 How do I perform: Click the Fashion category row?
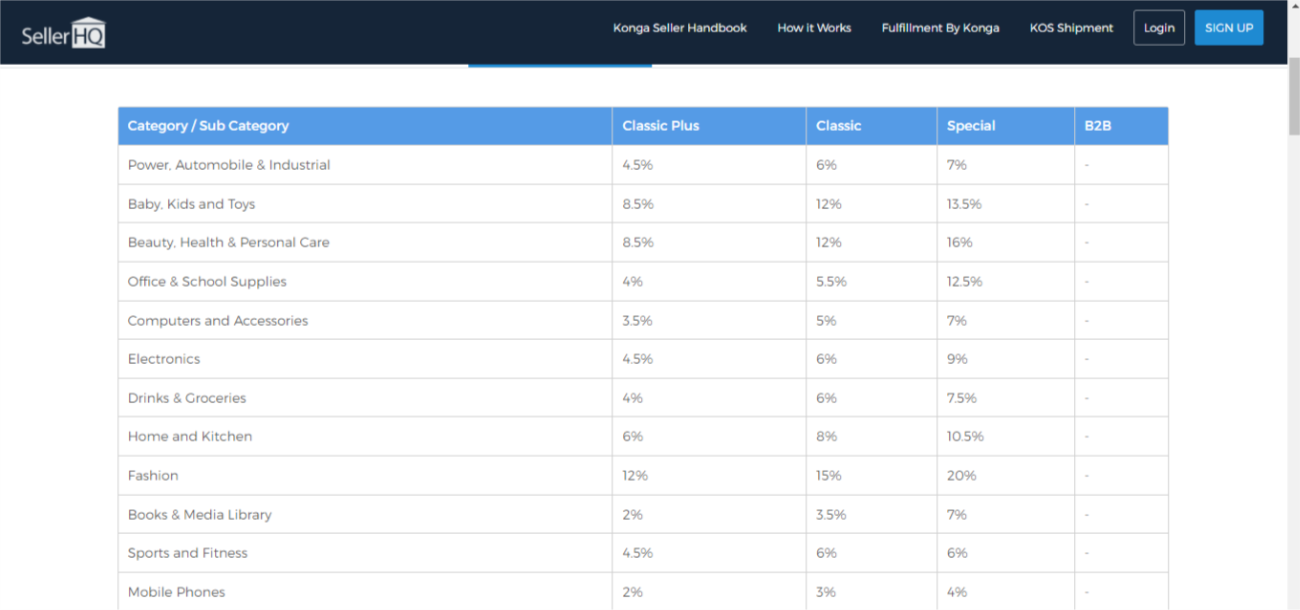(643, 475)
